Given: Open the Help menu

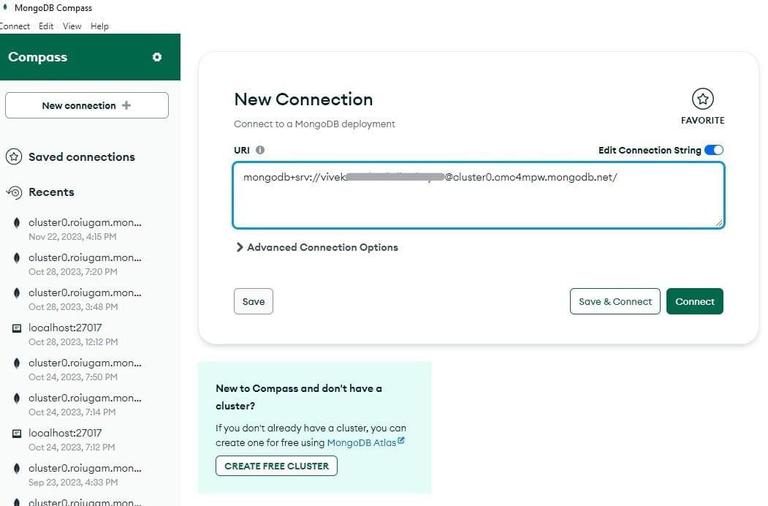Looking at the screenshot, I should click(100, 26).
